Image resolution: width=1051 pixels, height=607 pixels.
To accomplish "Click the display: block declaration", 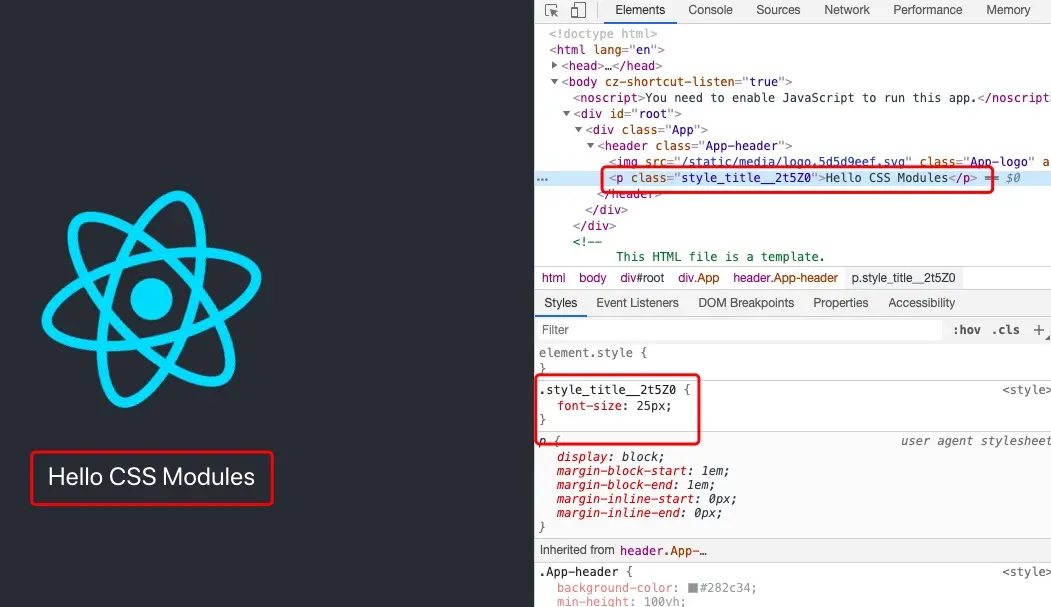I will pos(610,457).
